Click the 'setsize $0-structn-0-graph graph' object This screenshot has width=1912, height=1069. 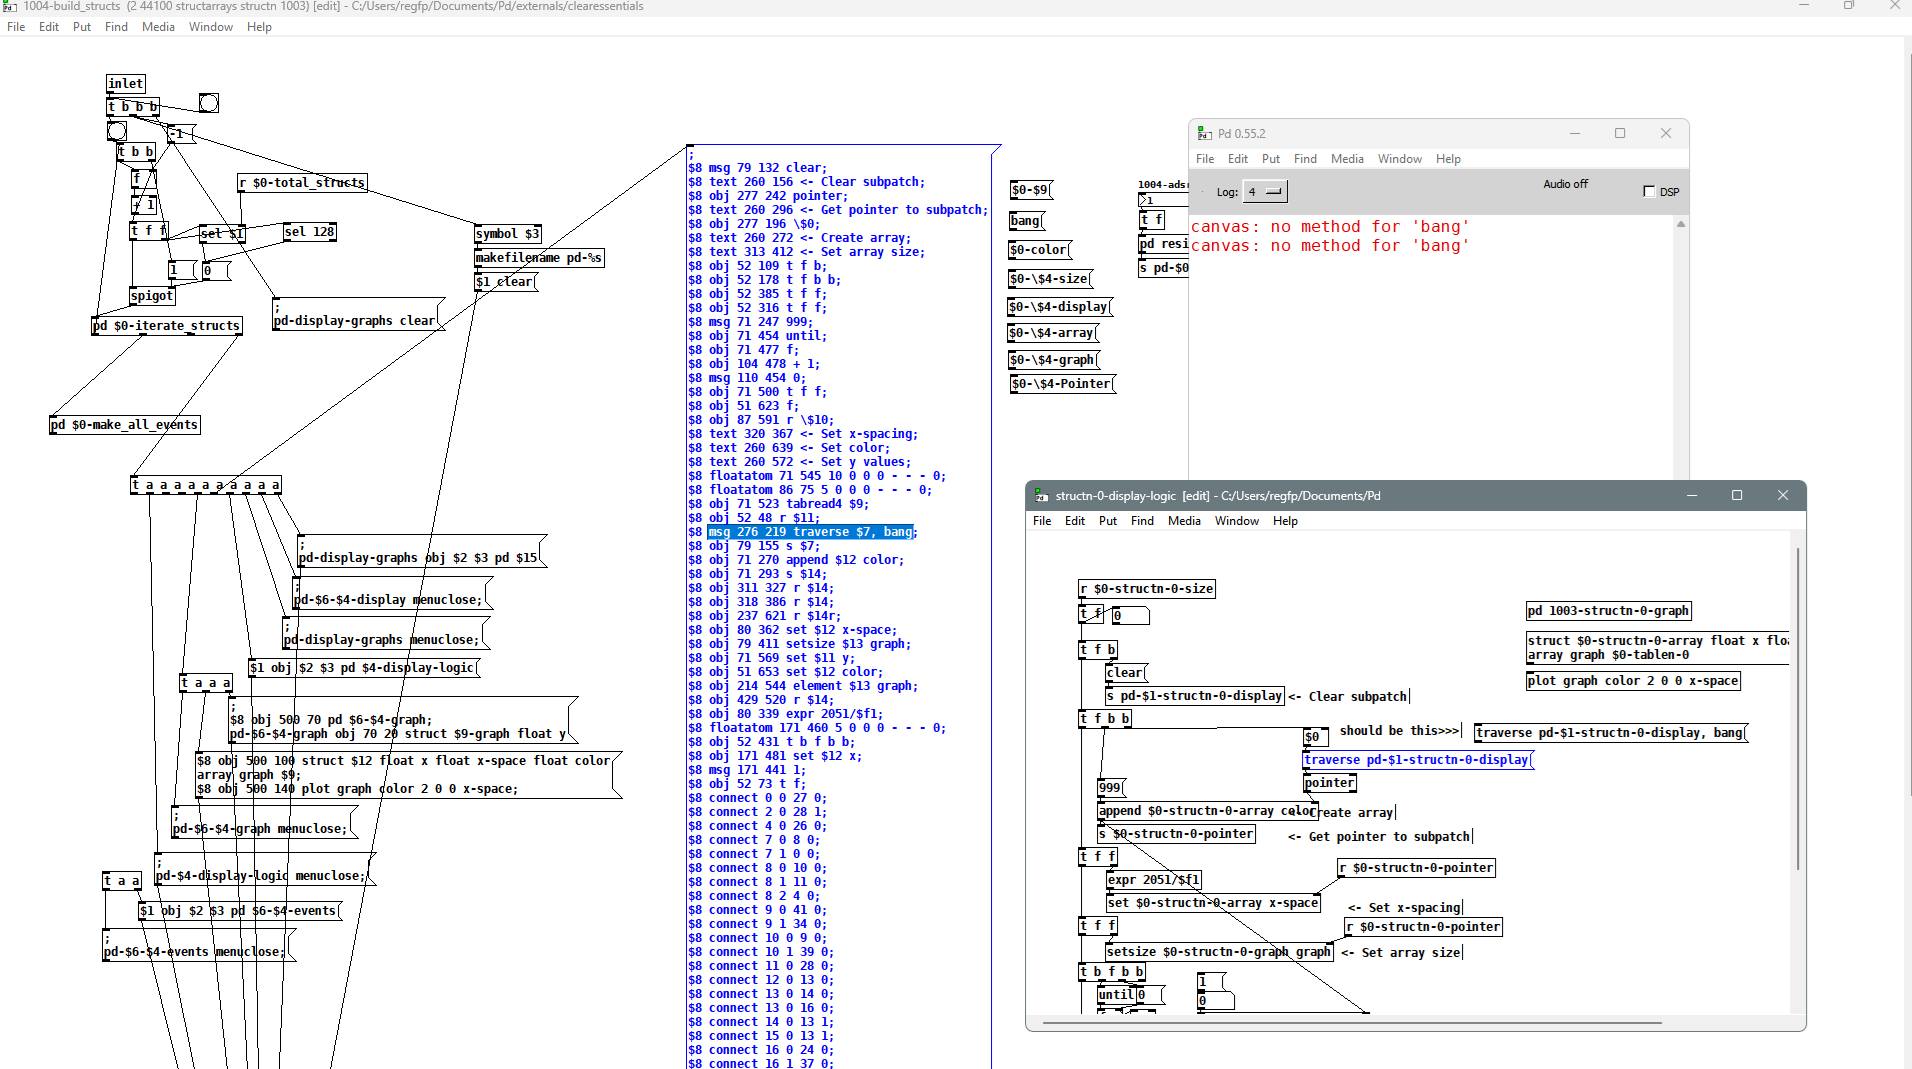tap(1219, 953)
